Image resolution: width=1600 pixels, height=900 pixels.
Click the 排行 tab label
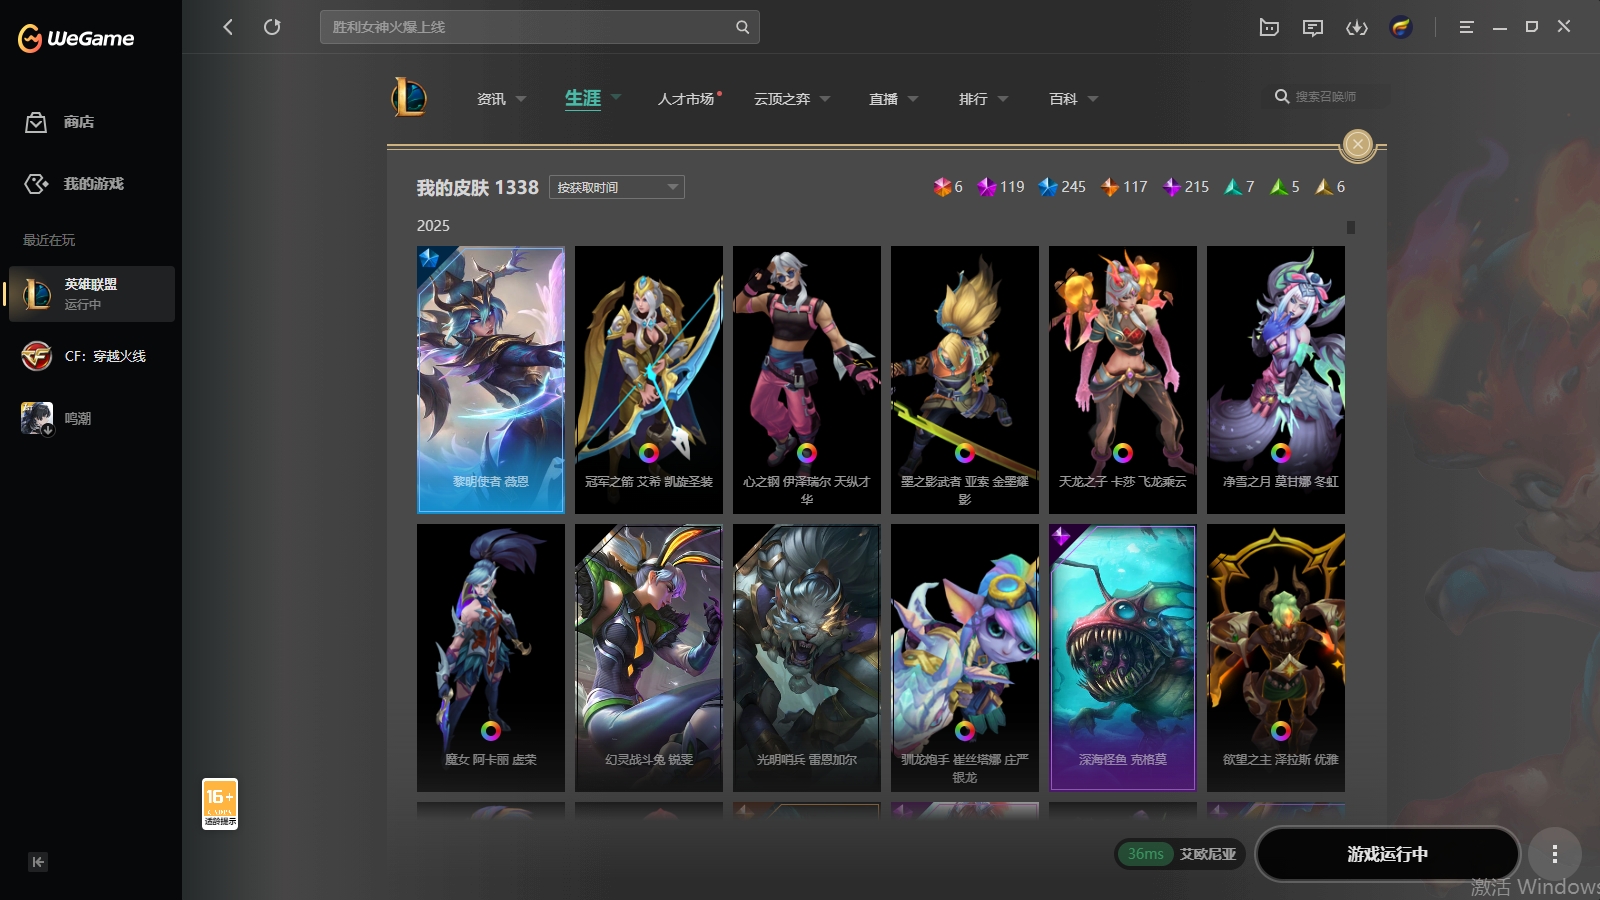973,99
